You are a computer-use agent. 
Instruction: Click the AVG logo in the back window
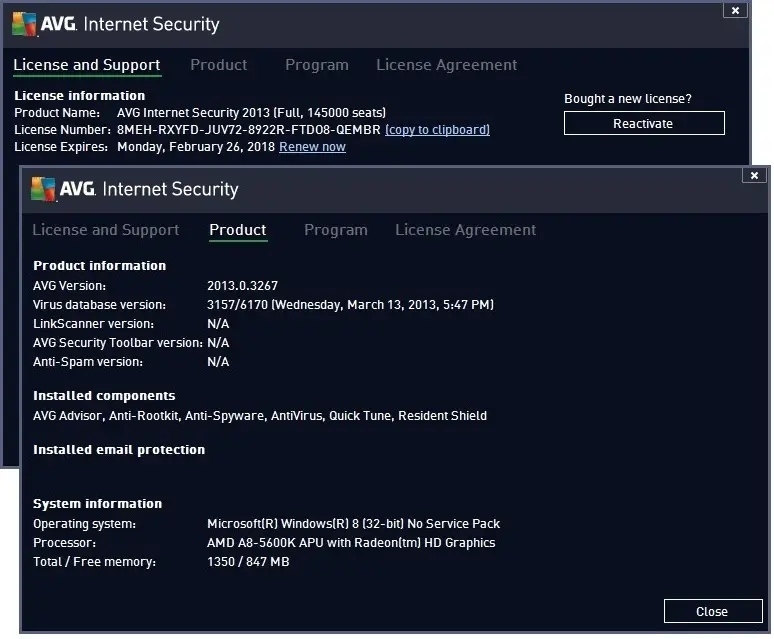[44, 24]
